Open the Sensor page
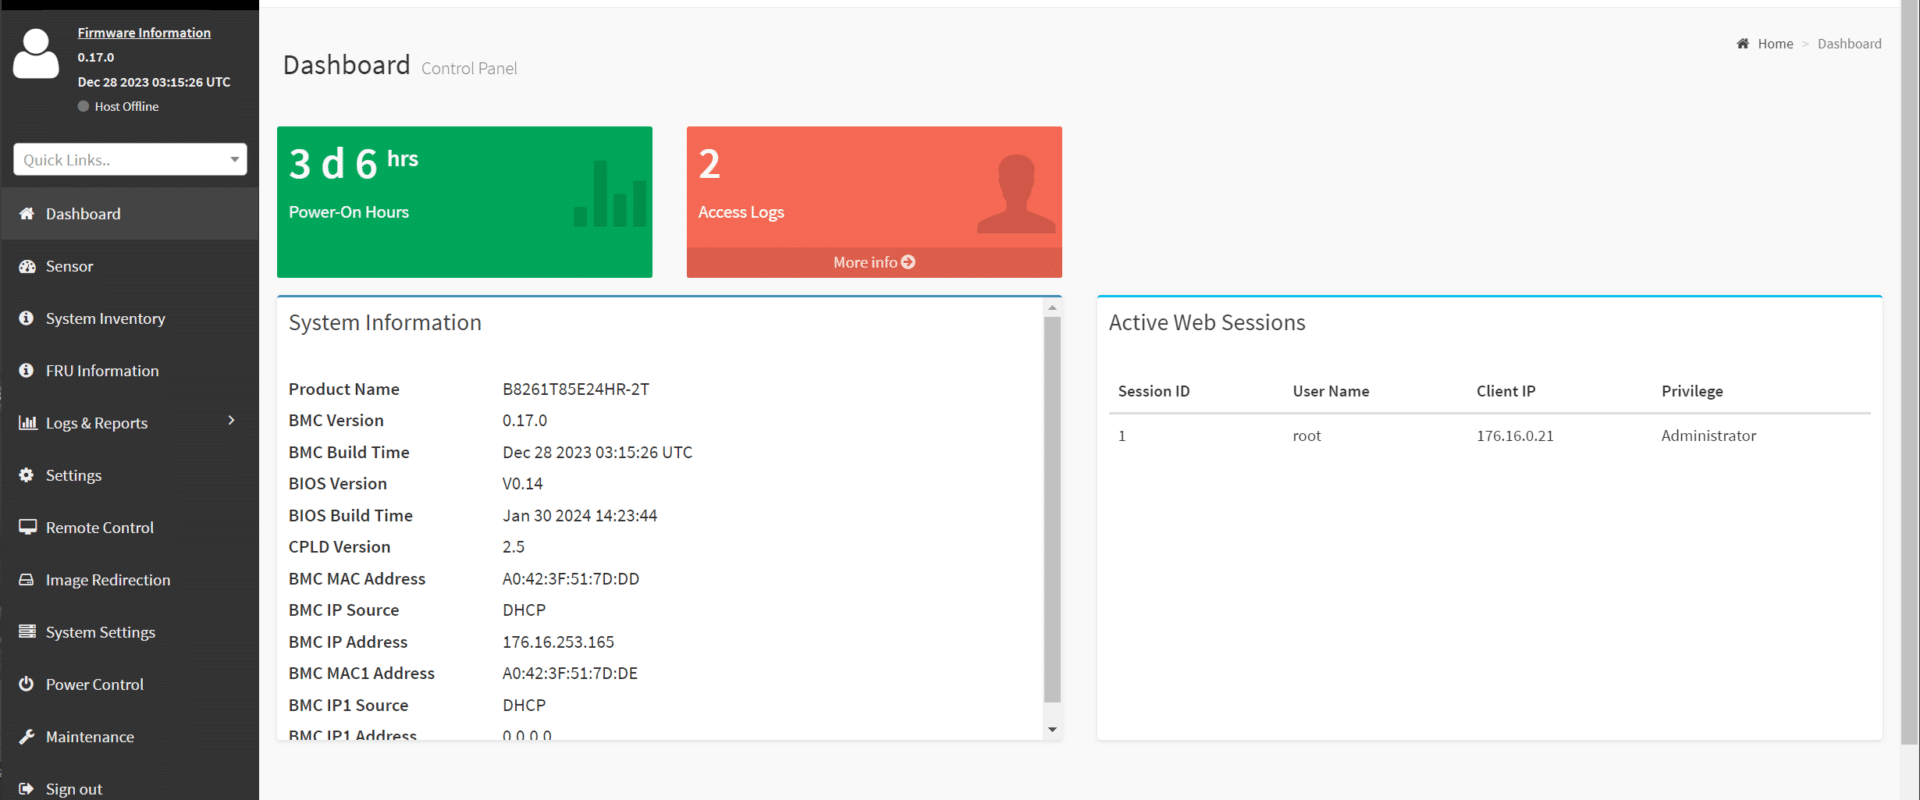The width and height of the screenshot is (1920, 800). [130, 266]
